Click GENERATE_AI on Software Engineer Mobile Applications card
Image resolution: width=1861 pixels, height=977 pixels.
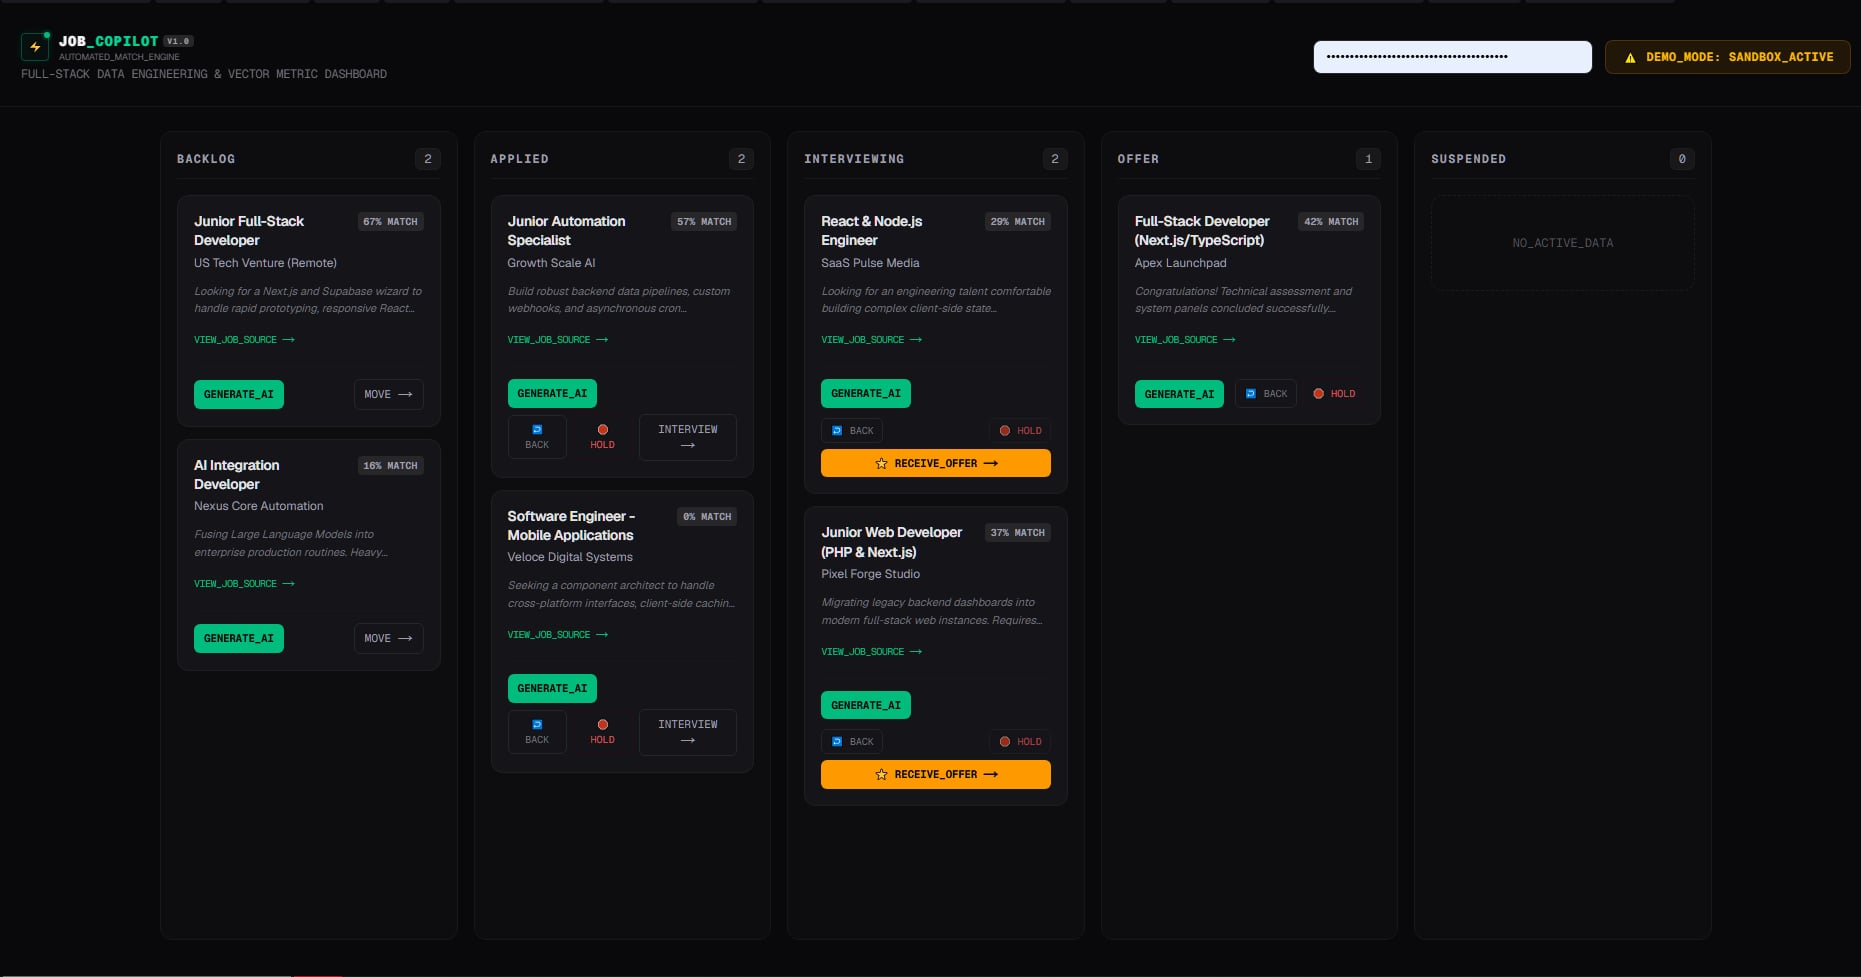pos(552,688)
